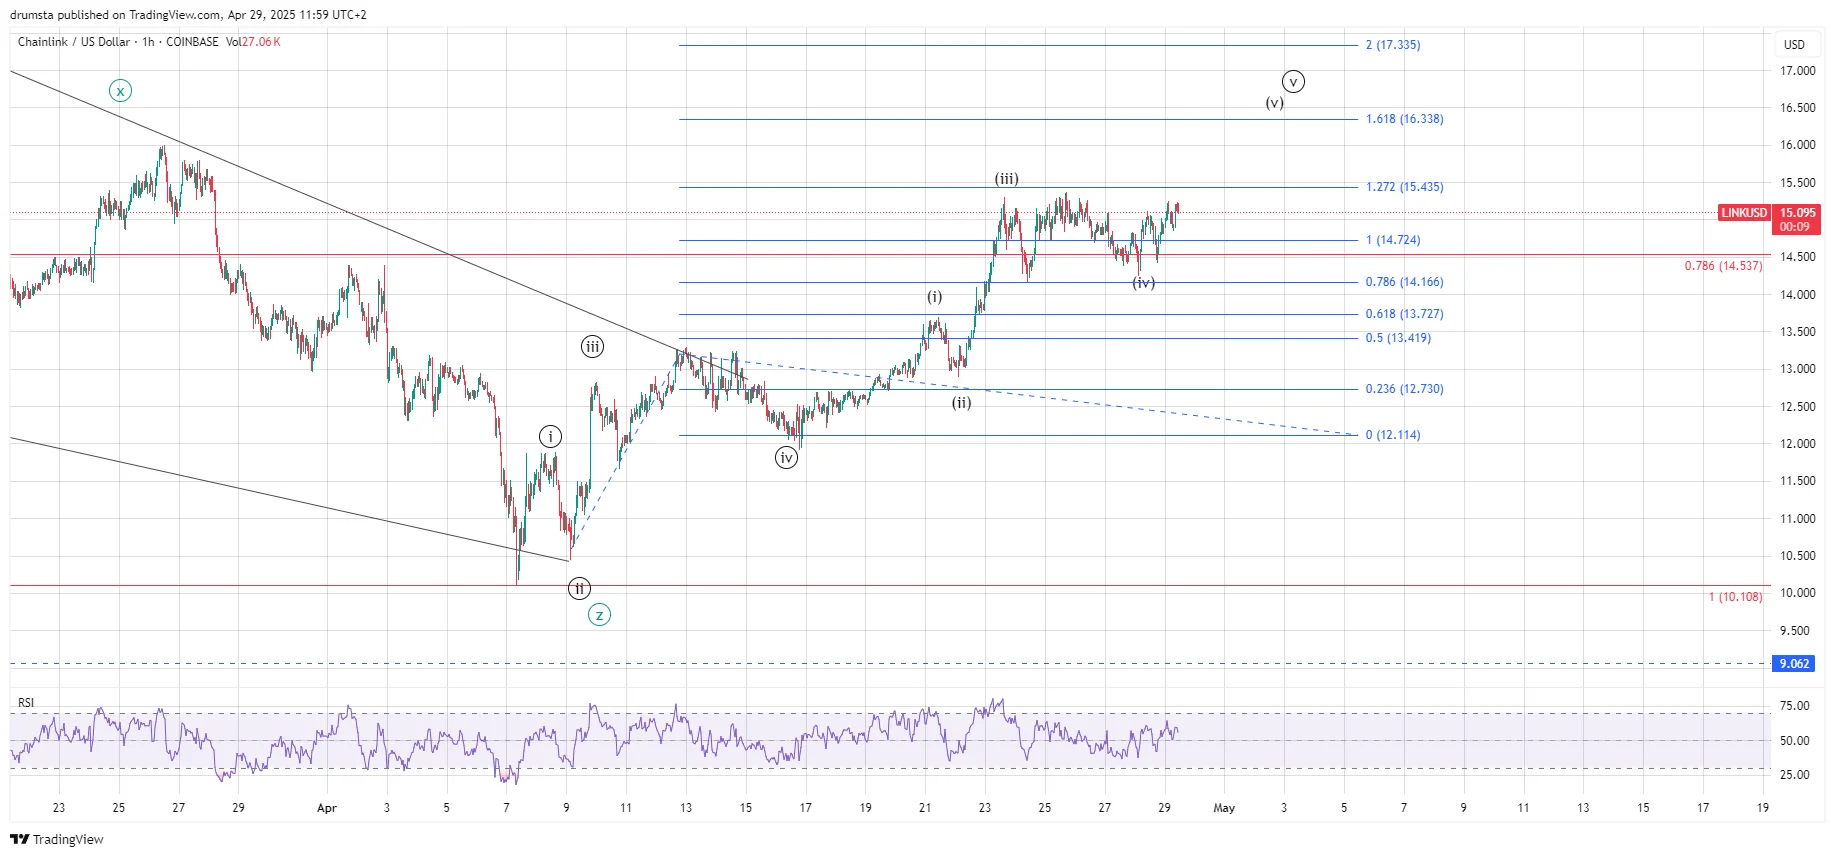The image size is (1835, 857).
Task: Select the 0.5 (13.419) Fibonacci level label
Action: 1398,338
